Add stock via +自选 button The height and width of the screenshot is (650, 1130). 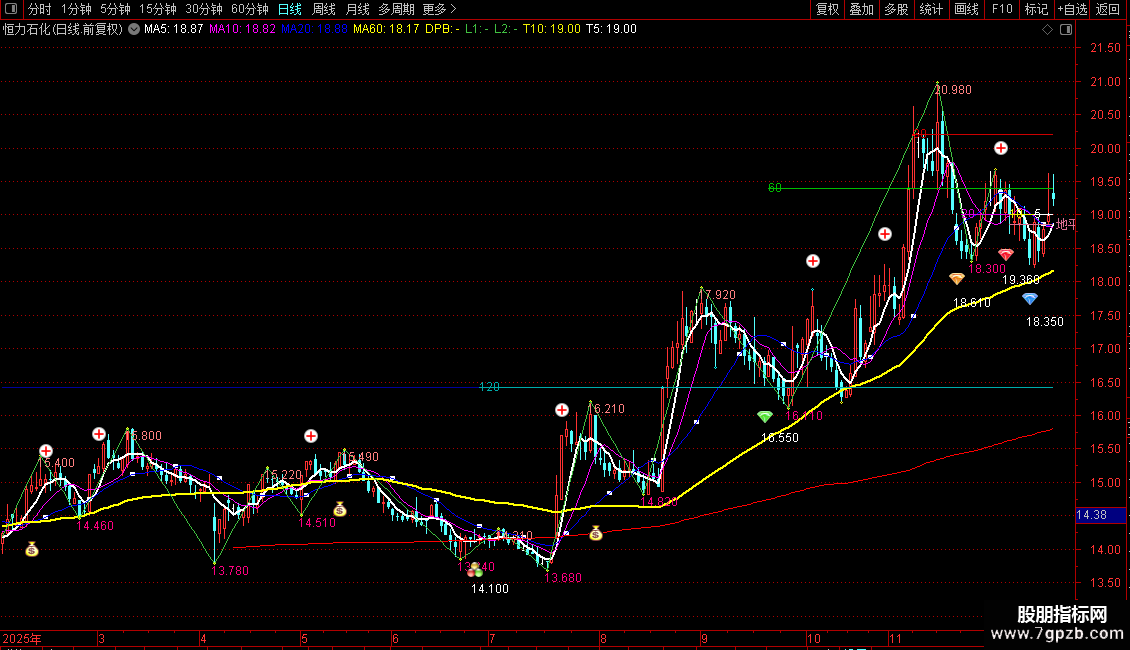coord(1072,9)
